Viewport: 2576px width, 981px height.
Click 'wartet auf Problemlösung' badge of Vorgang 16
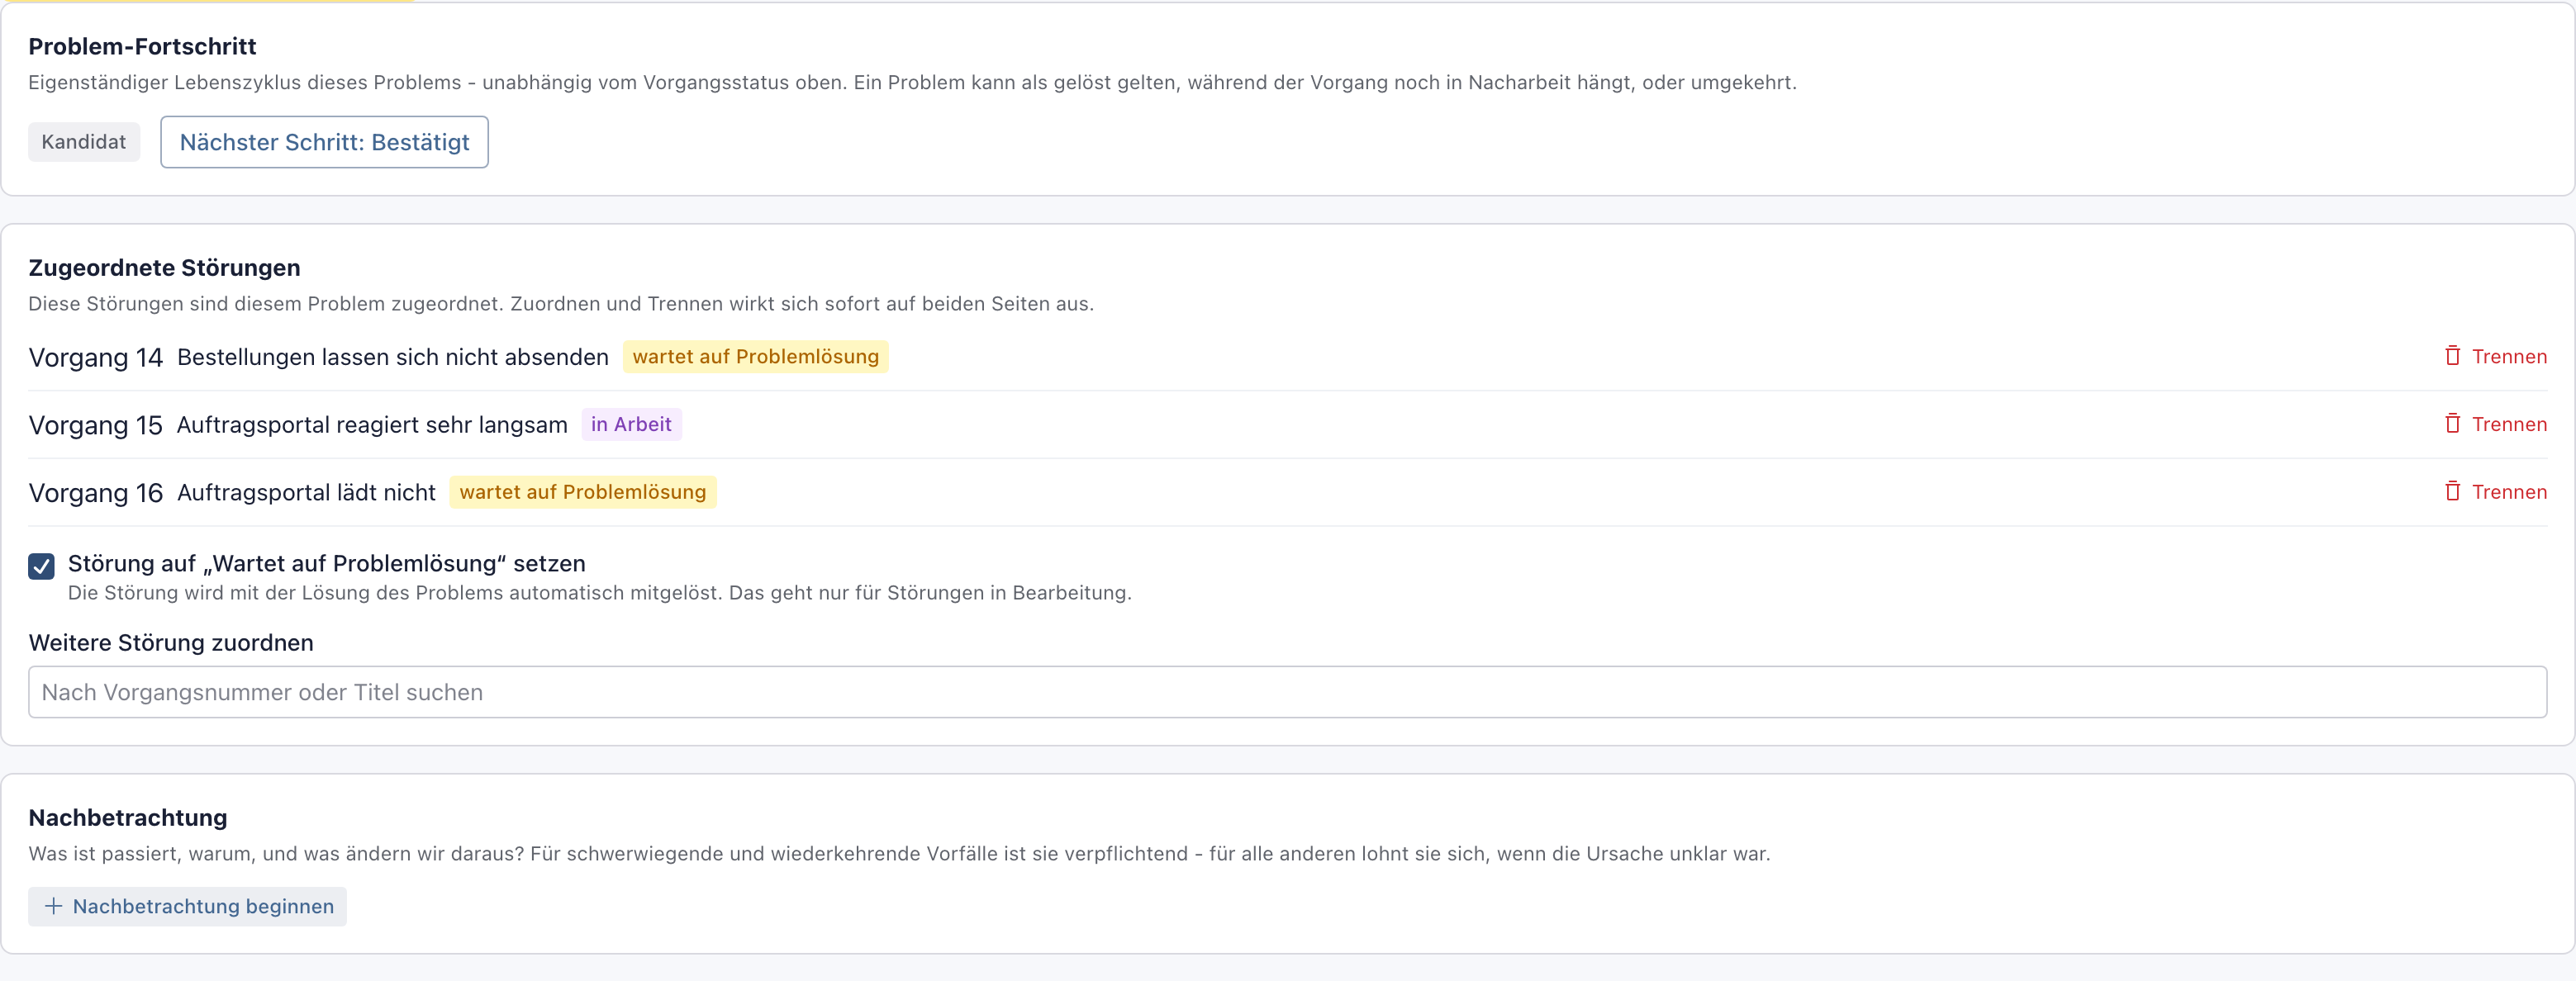[583, 493]
